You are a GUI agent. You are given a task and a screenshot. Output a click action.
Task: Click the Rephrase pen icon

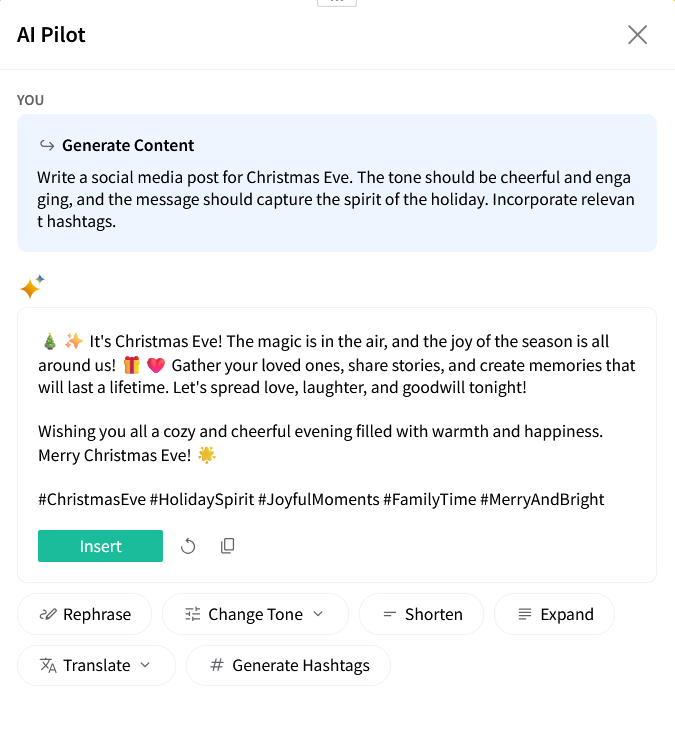pos(47,614)
